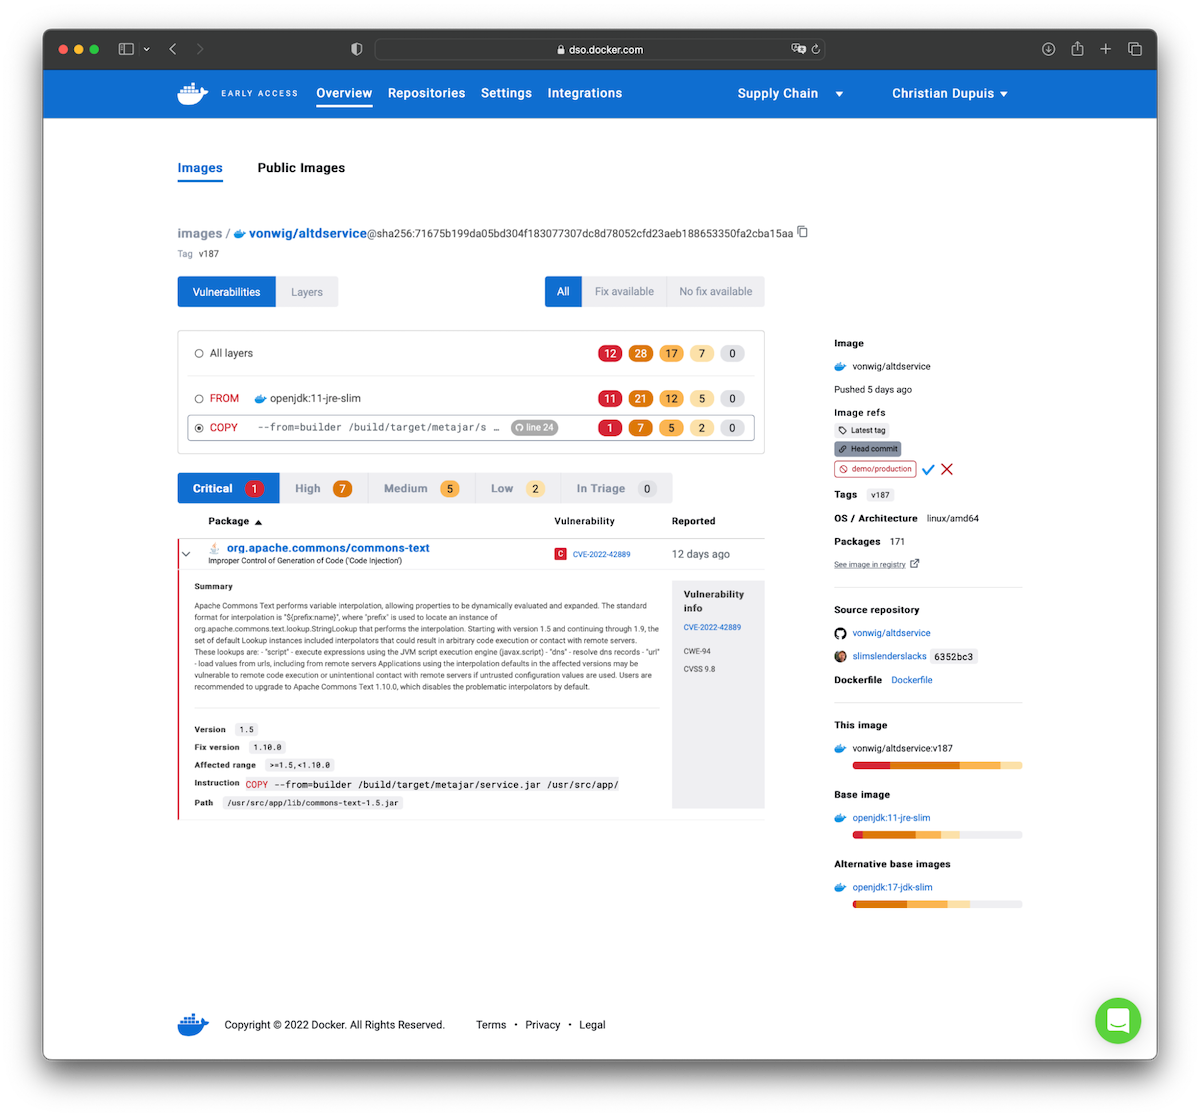Viewport: 1200px width, 1117px height.
Task: Click the copy digest icon after sha256
Action: click(x=803, y=233)
